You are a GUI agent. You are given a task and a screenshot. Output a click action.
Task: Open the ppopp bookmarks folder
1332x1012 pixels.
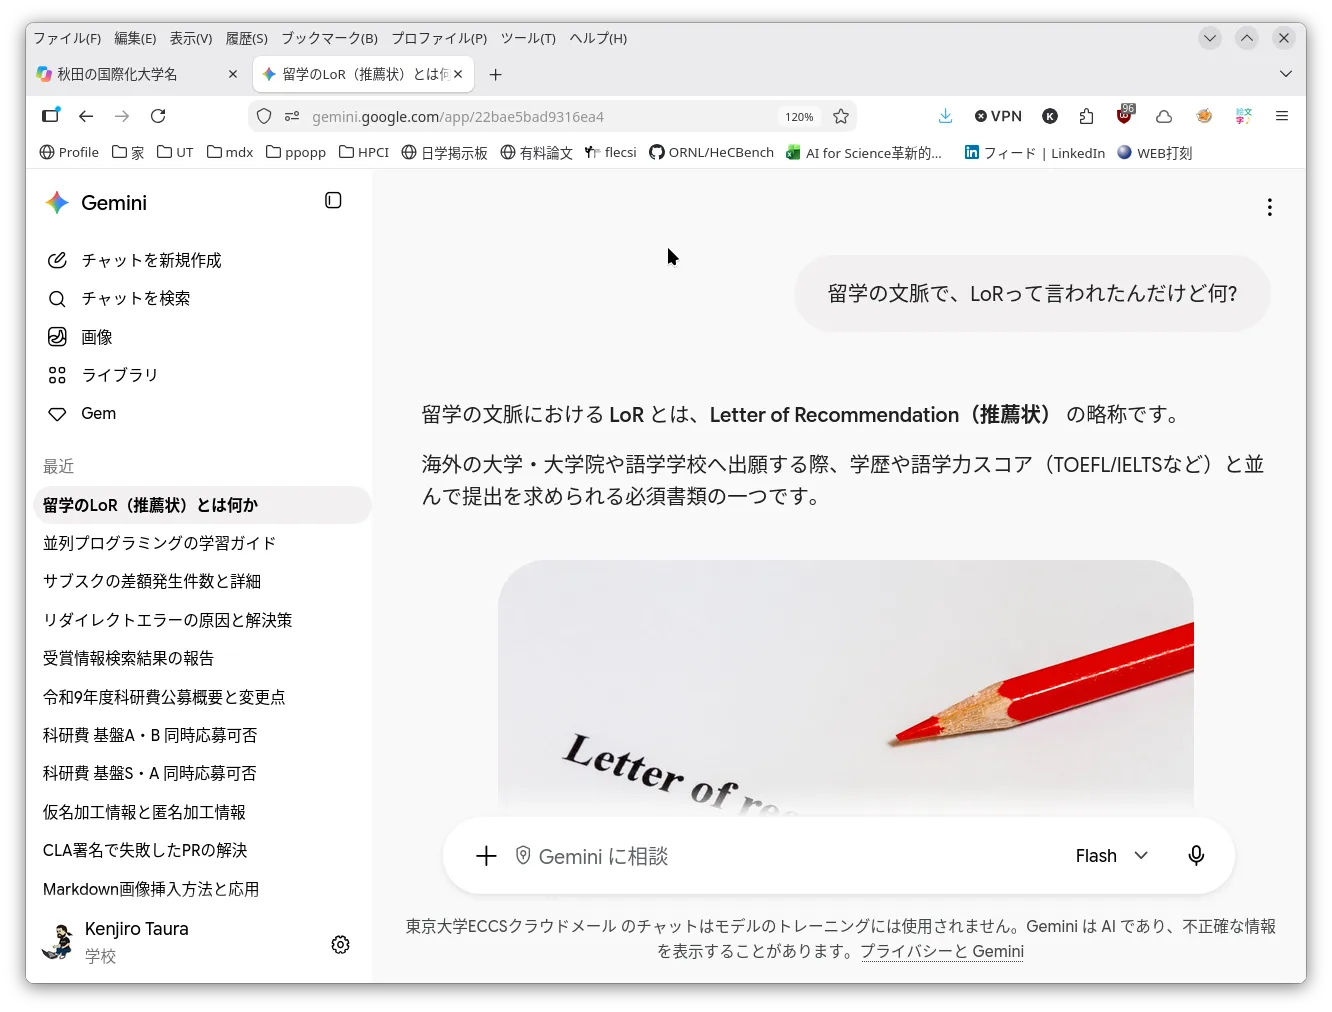pos(296,152)
